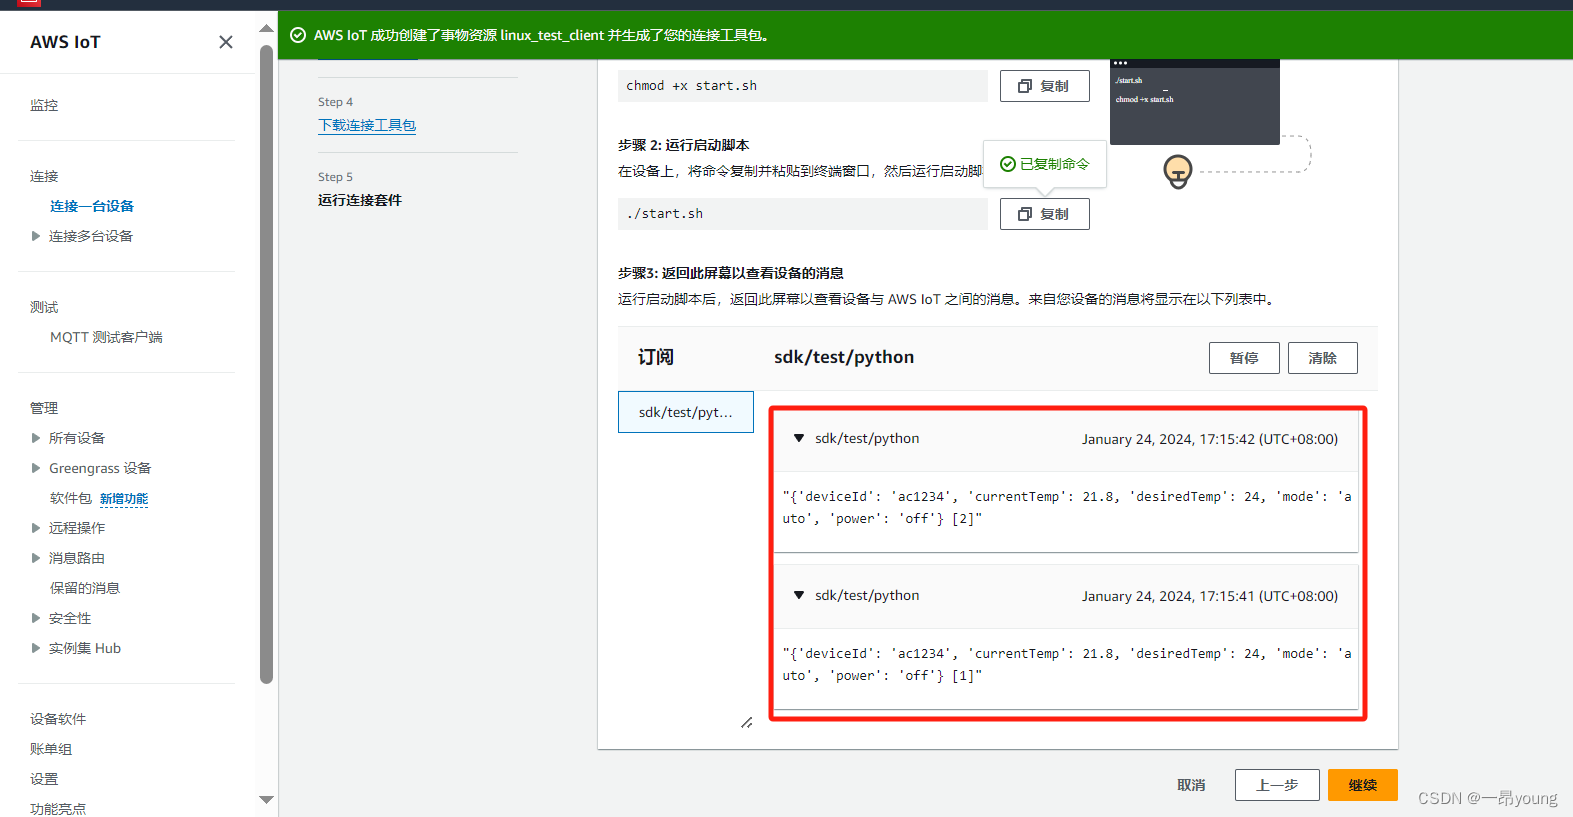The width and height of the screenshot is (1573, 817).
Task: Click the 17:15:41 message payload text
Action: click(x=1066, y=664)
